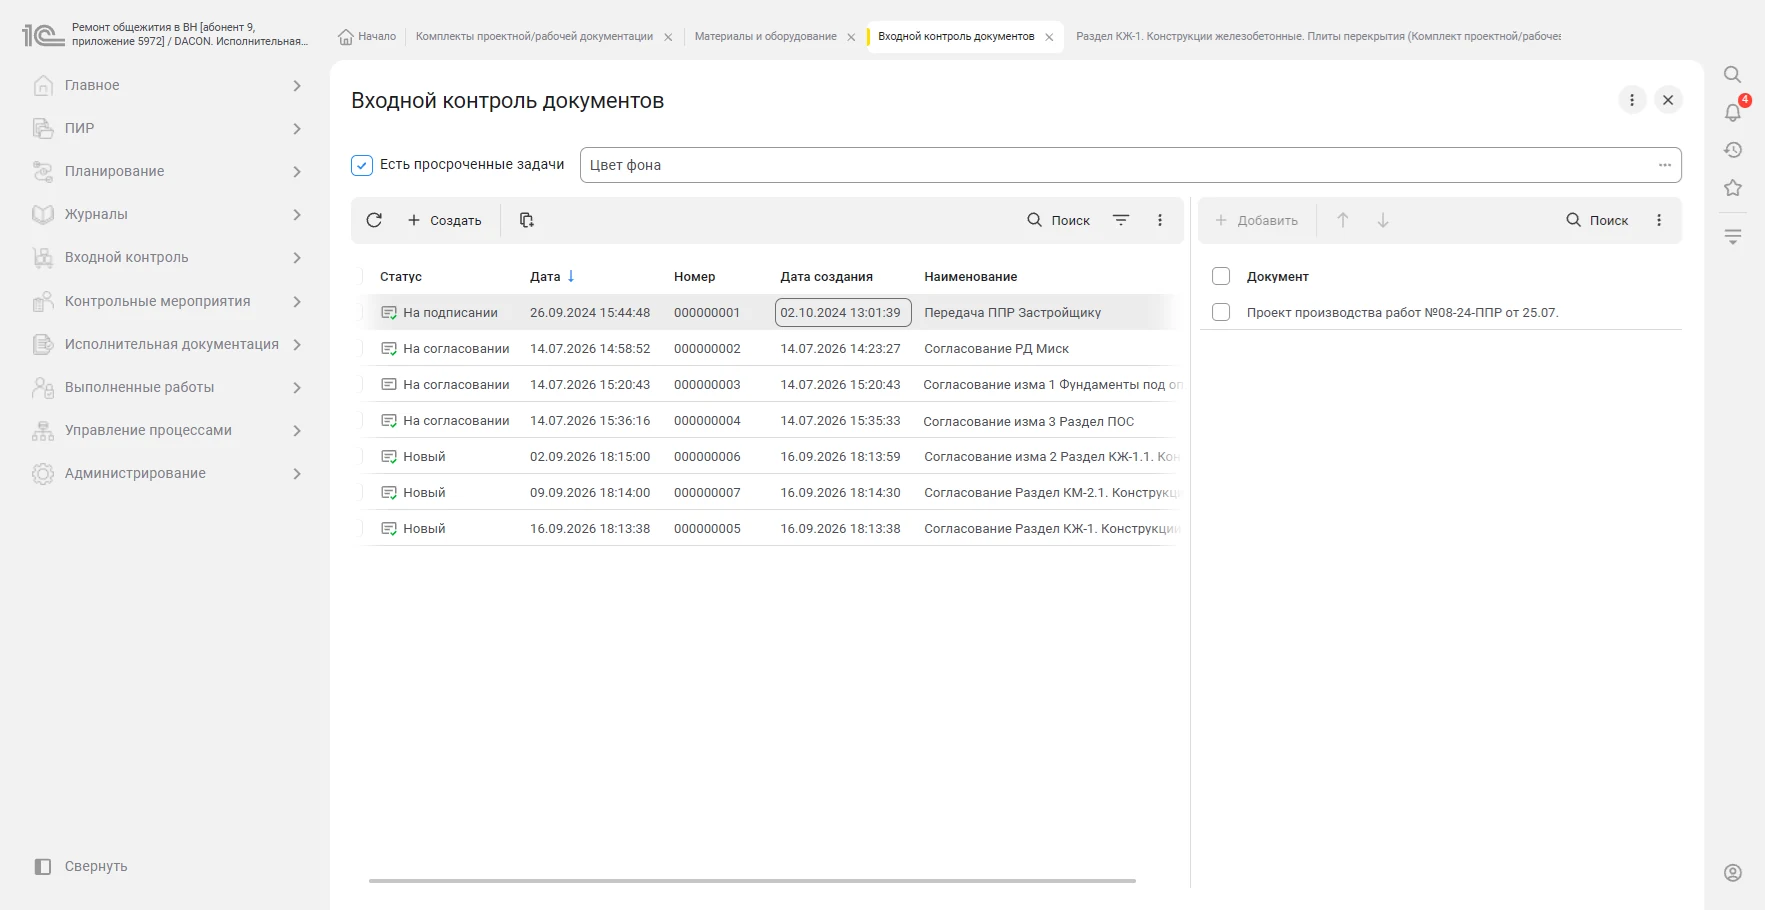The image size is (1765, 910).
Task: Open the user profile icon
Action: [1733, 873]
